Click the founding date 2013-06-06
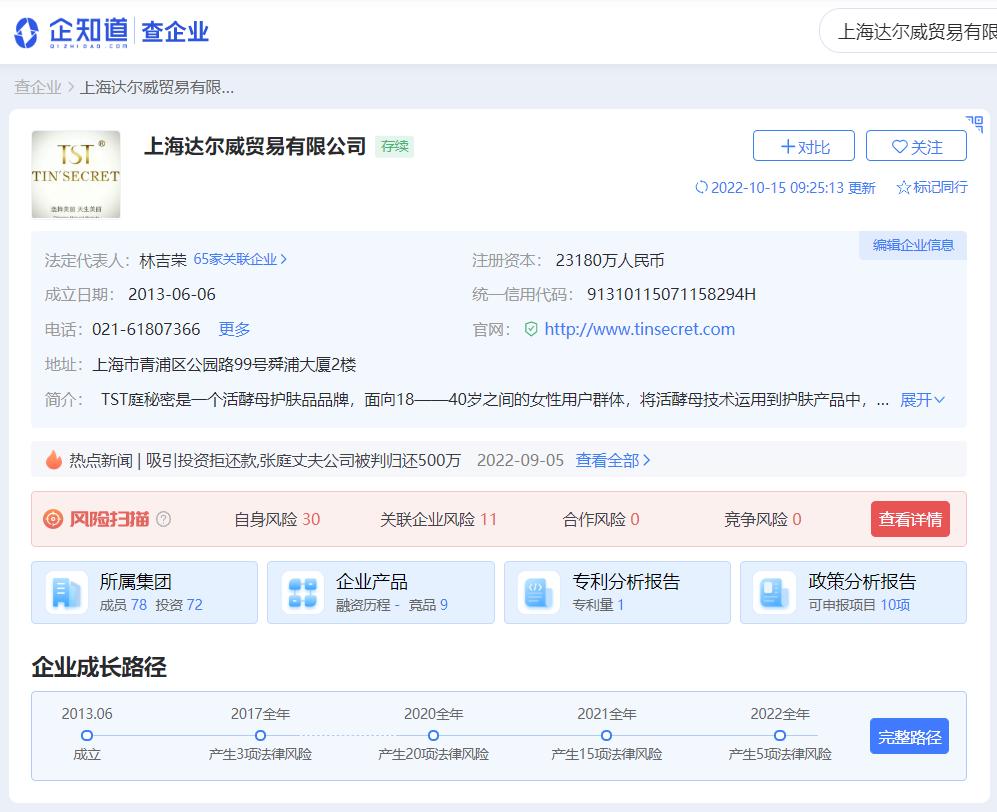The width and height of the screenshot is (997, 812). 172,294
